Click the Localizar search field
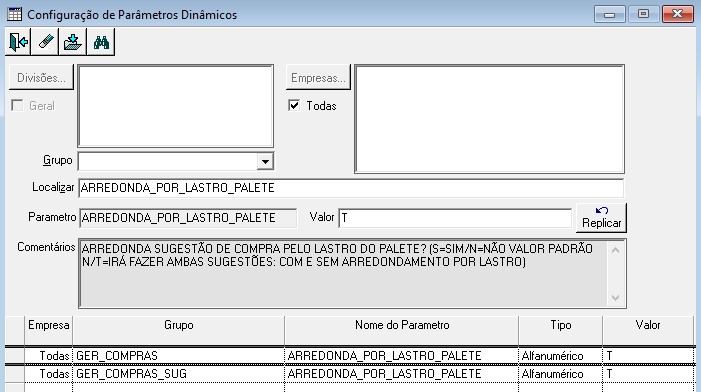 point(351,188)
